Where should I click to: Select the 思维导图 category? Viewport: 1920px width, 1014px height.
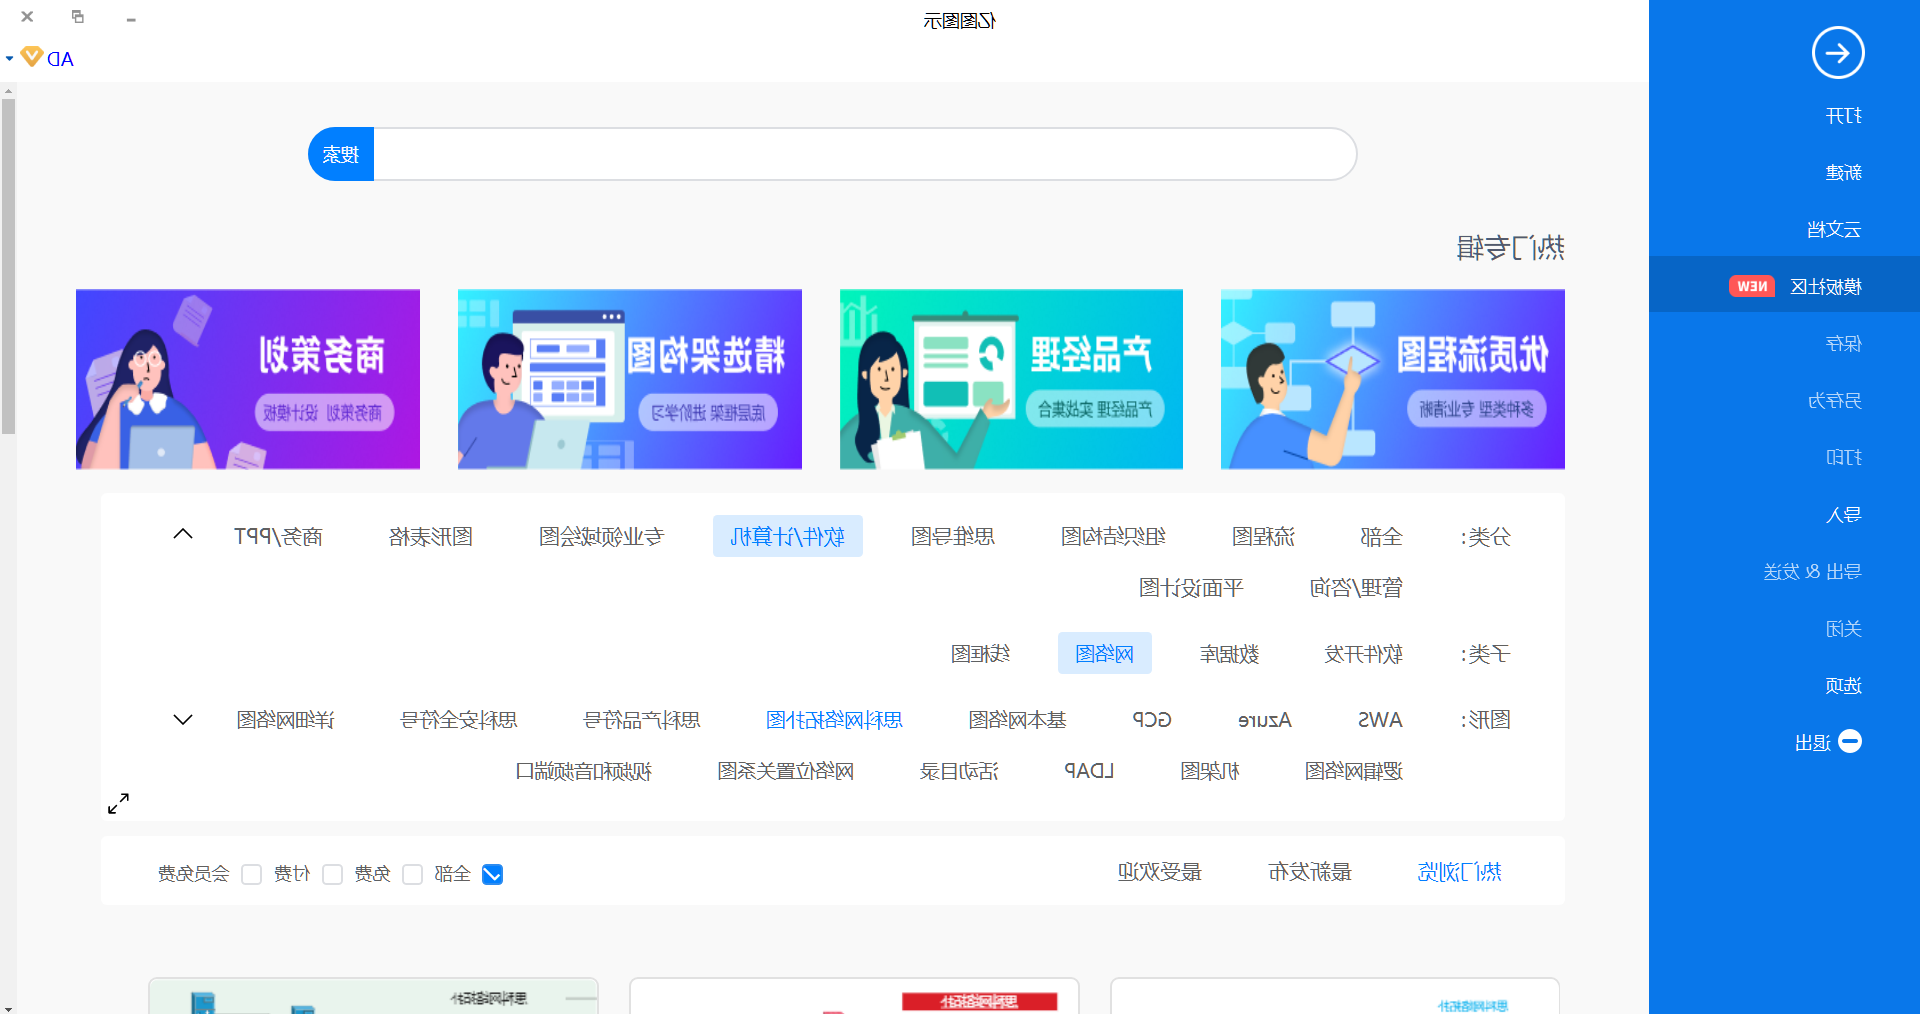click(953, 537)
